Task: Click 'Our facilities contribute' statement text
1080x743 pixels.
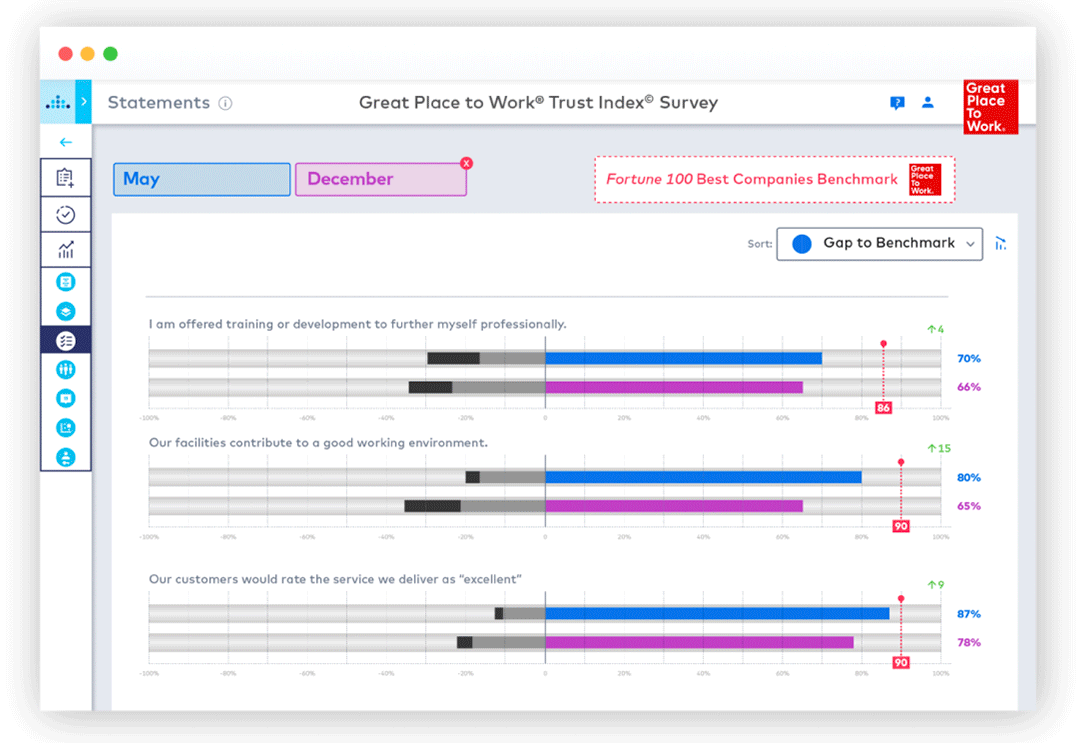Action: point(318,443)
